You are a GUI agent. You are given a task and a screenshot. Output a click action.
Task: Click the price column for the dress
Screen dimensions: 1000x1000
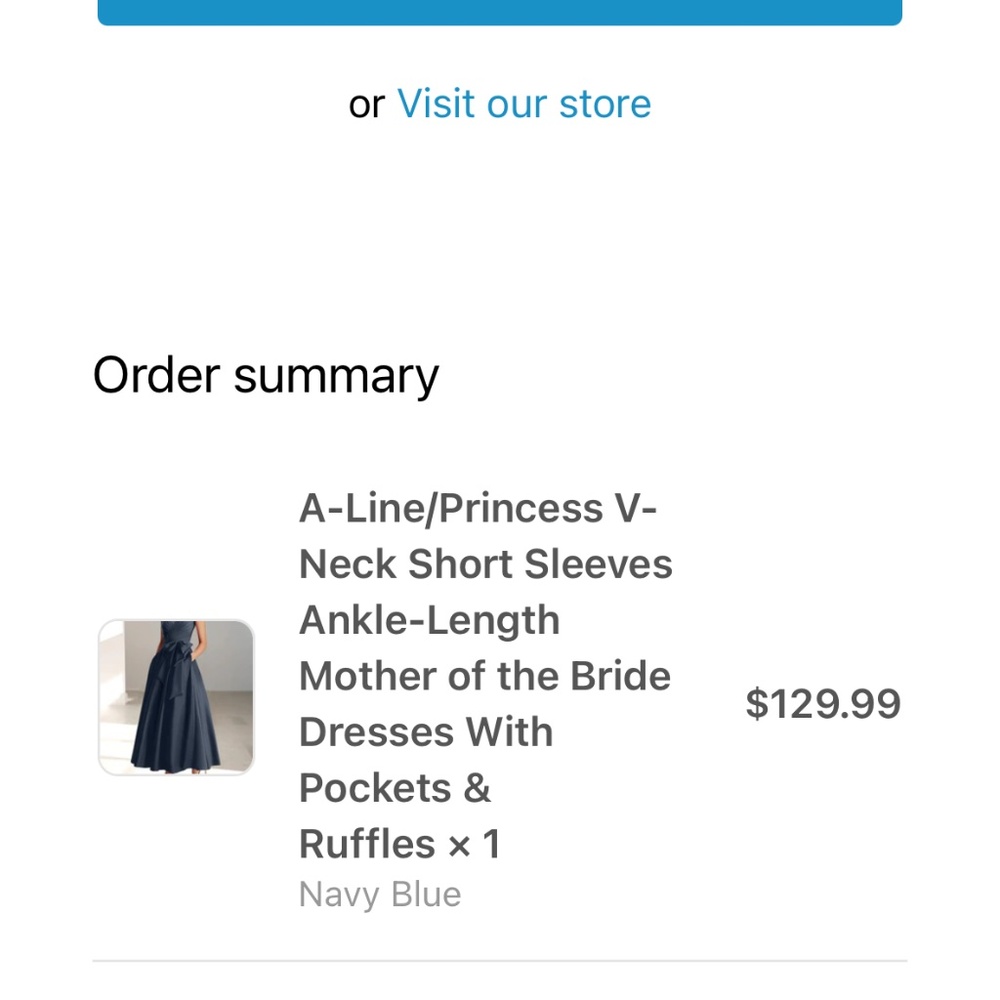click(824, 704)
